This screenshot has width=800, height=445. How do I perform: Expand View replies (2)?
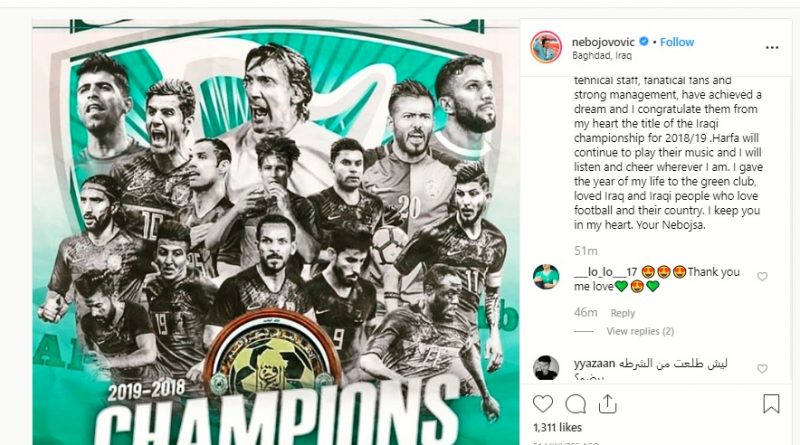(640, 331)
